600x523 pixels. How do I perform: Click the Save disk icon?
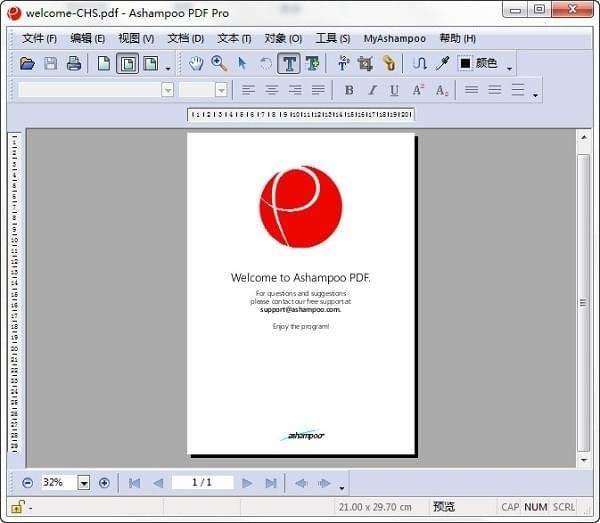[x=51, y=64]
